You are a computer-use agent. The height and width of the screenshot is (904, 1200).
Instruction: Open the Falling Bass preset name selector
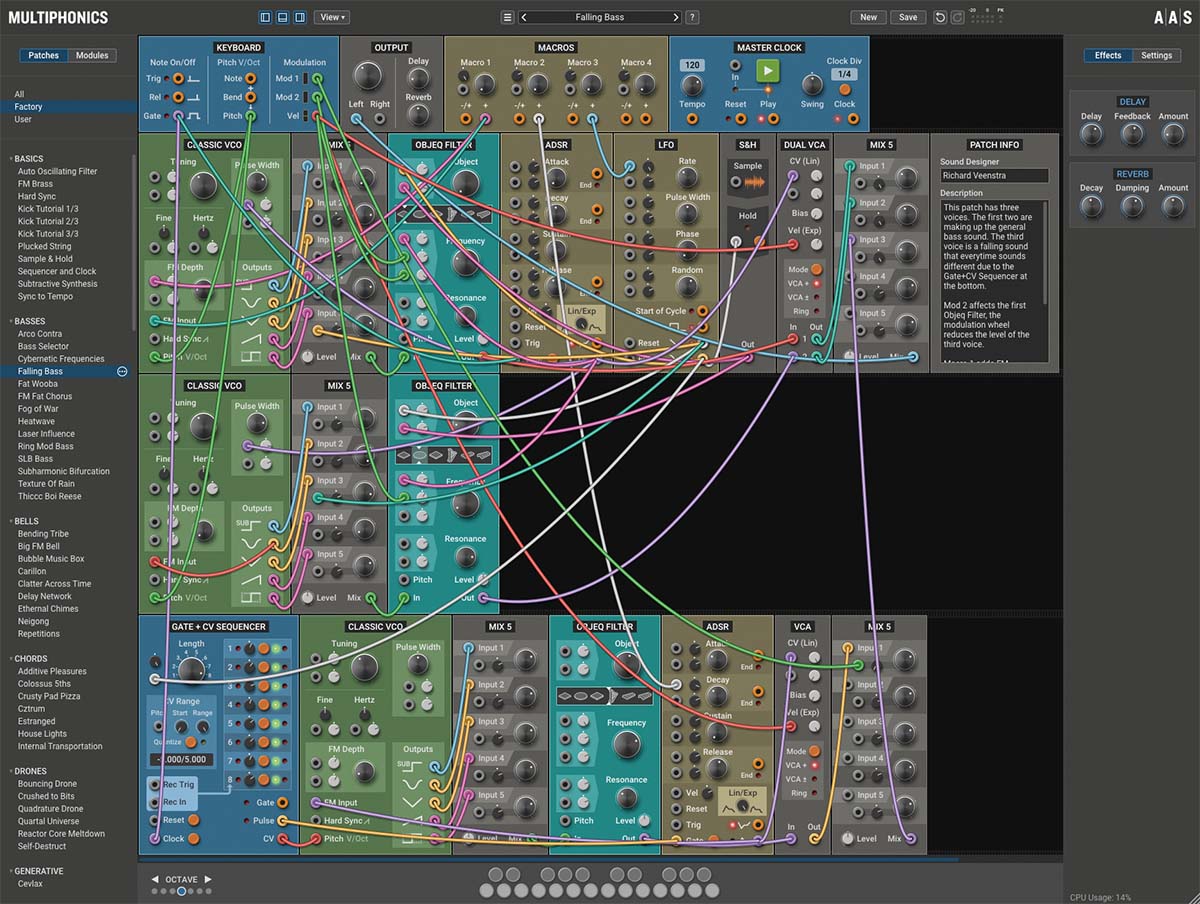pyautogui.click(x=600, y=17)
